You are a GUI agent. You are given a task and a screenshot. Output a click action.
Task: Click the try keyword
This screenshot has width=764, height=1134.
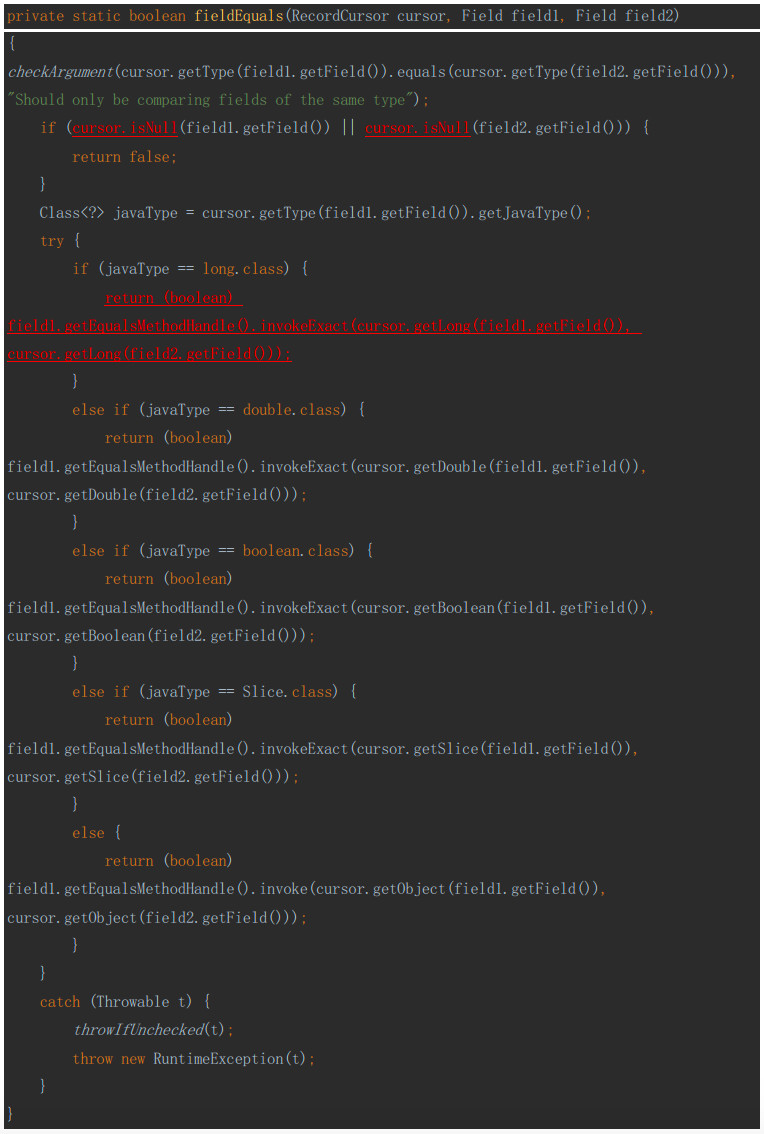coord(52,241)
